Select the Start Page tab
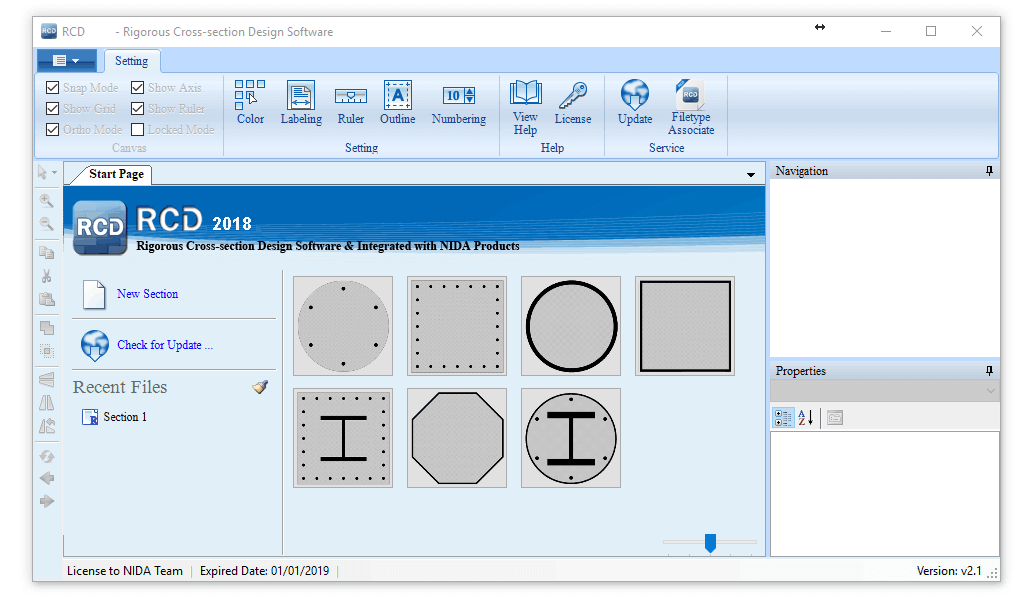The height and width of the screenshot is (613, 1025). coord(116,174)
